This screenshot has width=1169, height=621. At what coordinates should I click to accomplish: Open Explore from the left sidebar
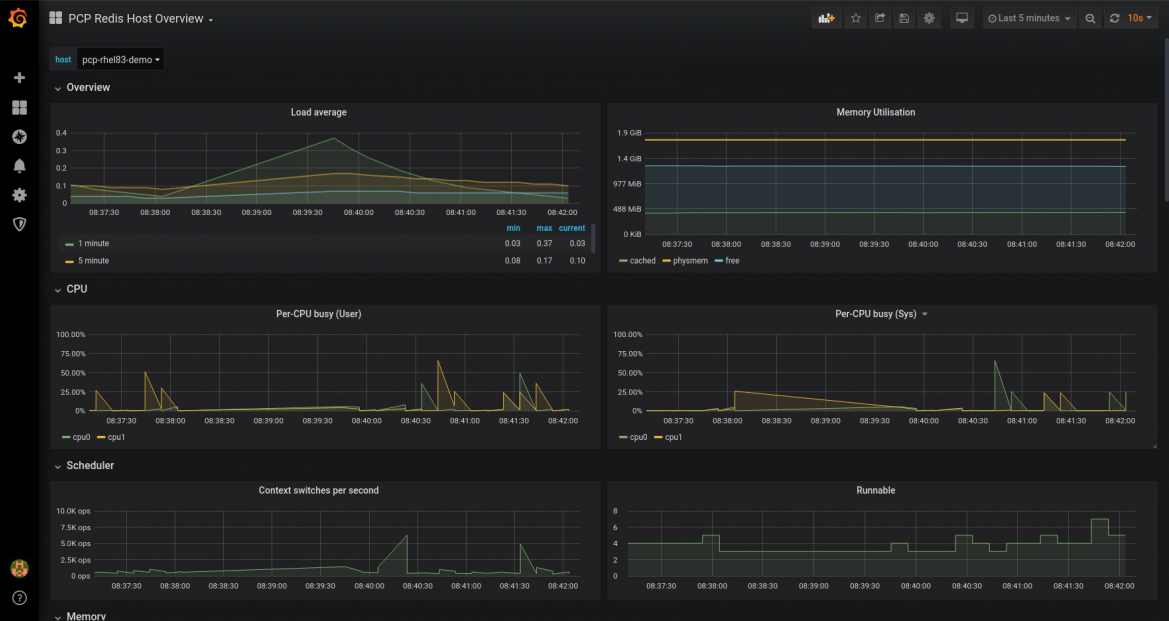19,136
